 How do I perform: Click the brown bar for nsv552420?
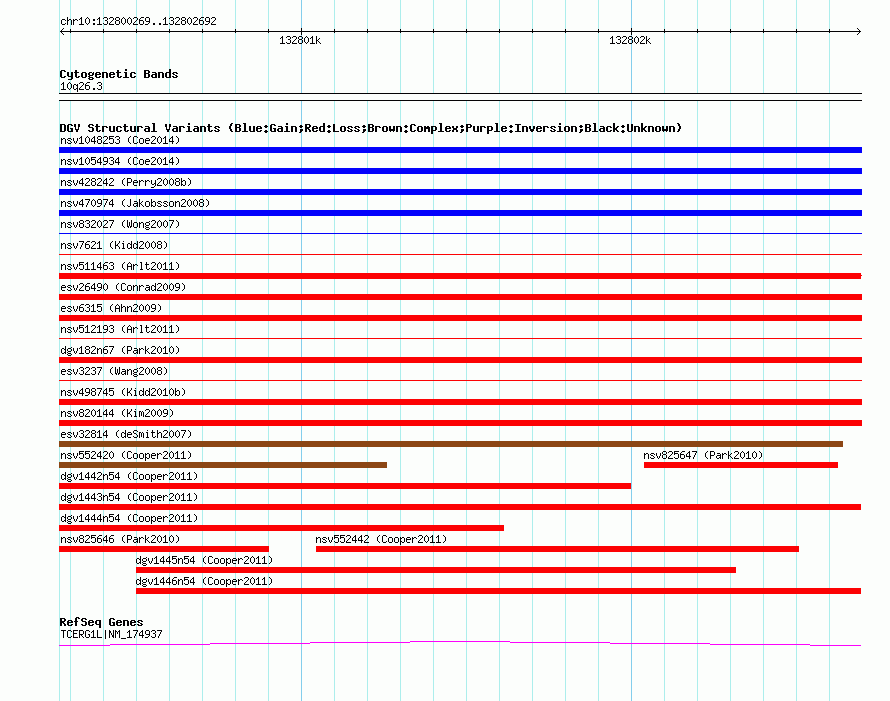pyautogui.click(x=223, y=465)
